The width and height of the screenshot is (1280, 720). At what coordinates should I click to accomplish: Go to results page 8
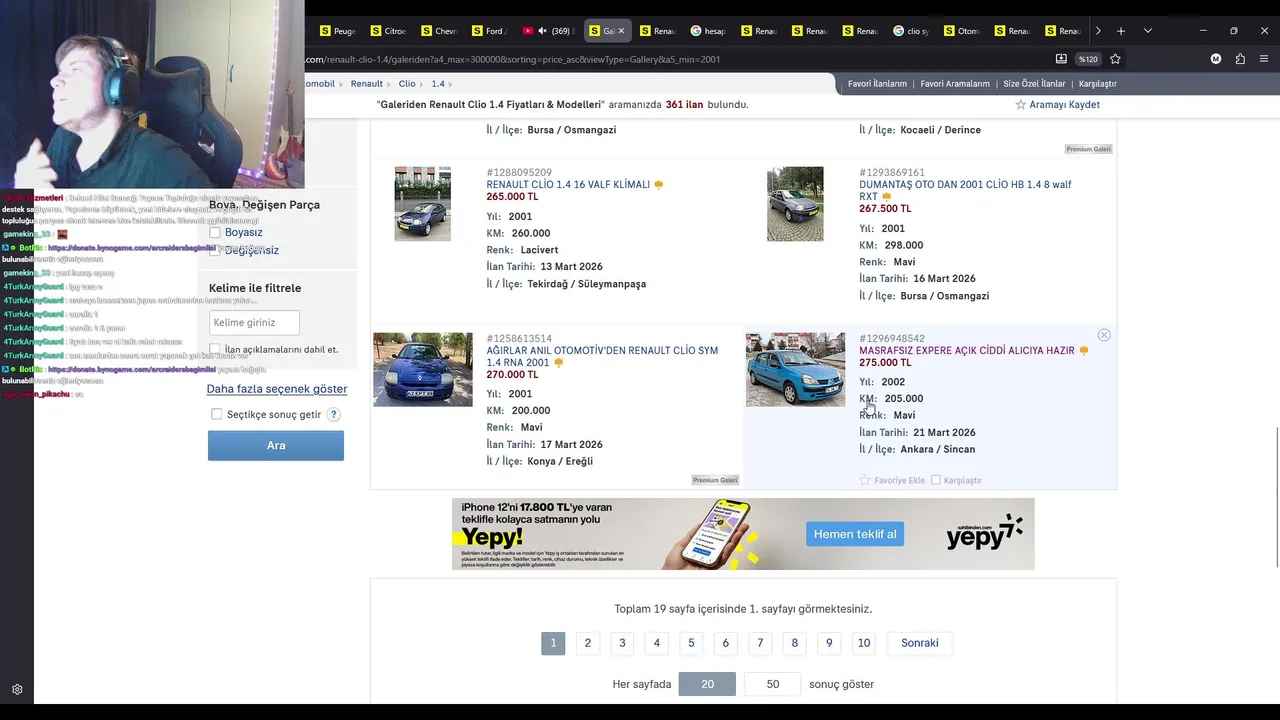click(795, 643)
